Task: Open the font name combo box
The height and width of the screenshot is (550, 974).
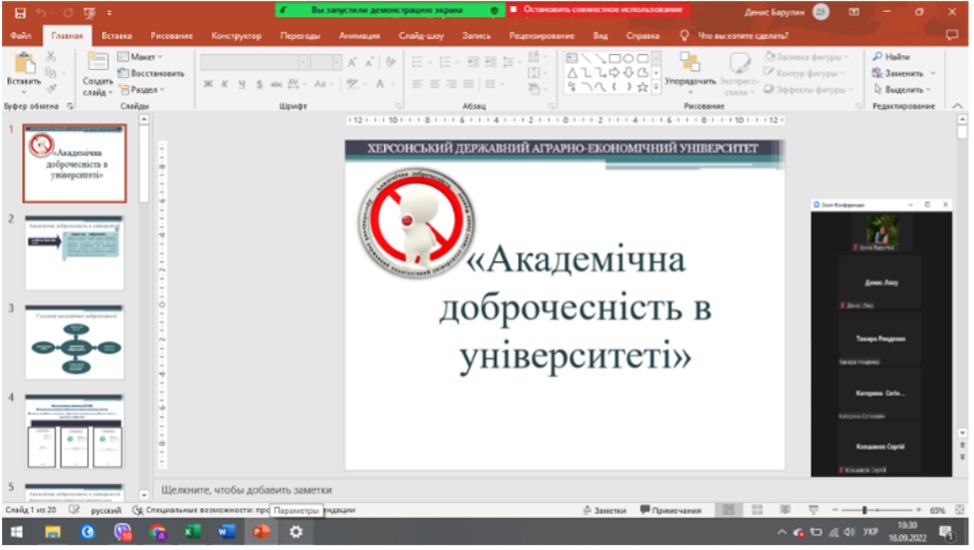Action: click(x=254, y=62)
